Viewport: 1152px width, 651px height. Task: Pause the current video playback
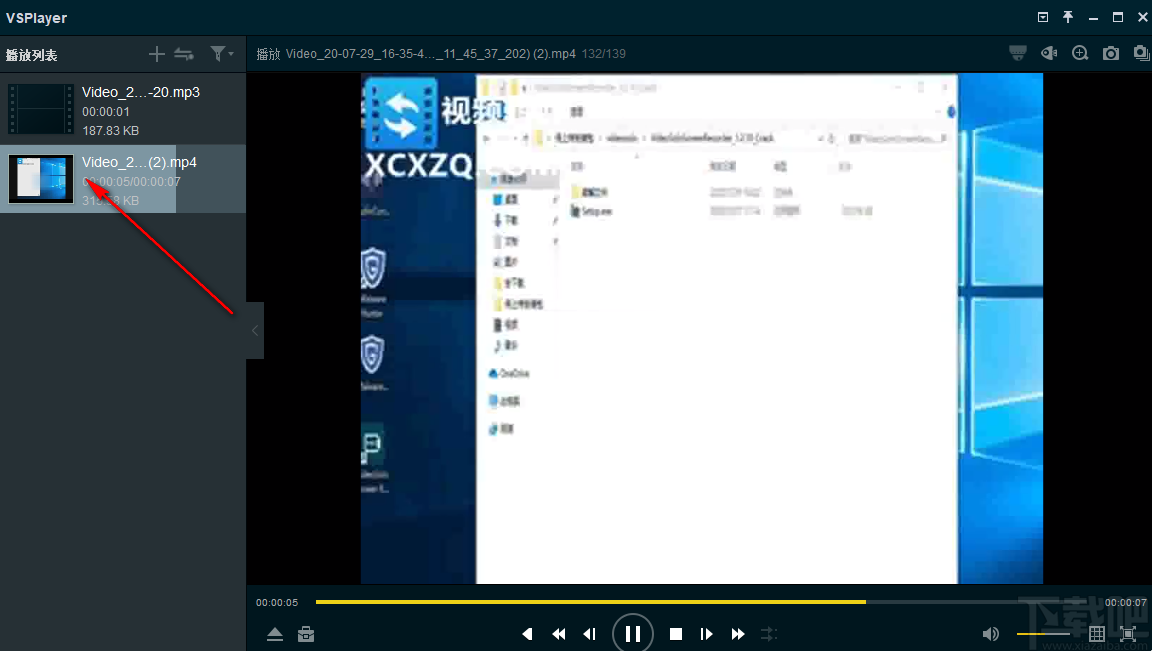[633, 632]
